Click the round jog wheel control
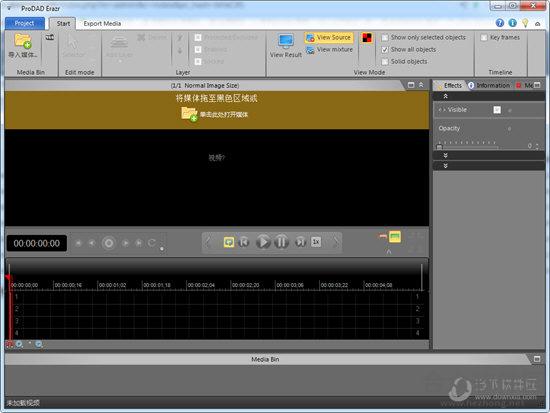The image size is (550, 413). coord(108,243)
